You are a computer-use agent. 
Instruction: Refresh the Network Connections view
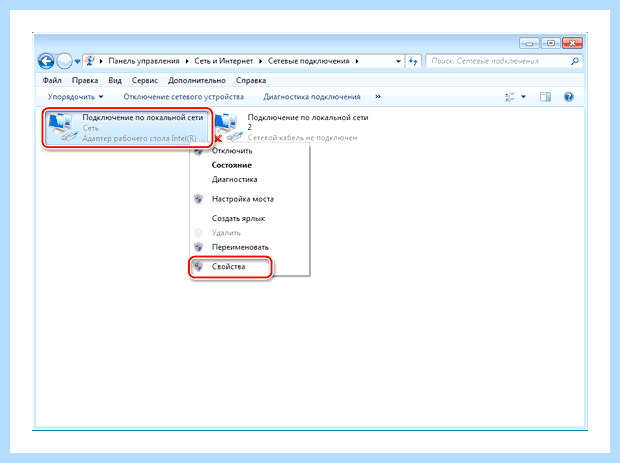tap(413, 61)
